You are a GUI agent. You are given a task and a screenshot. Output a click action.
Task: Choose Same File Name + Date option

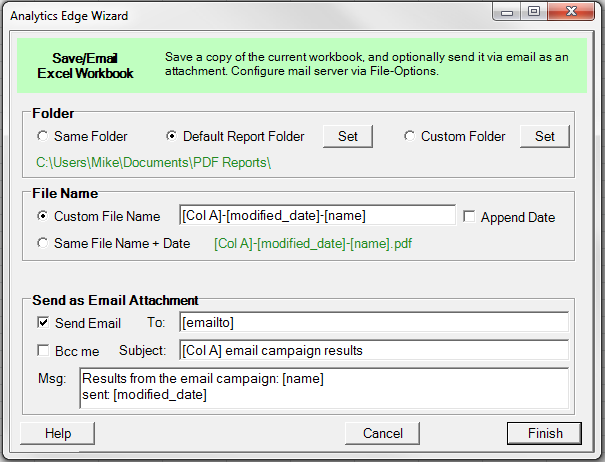pyautogui.click(x=42, y=242)
